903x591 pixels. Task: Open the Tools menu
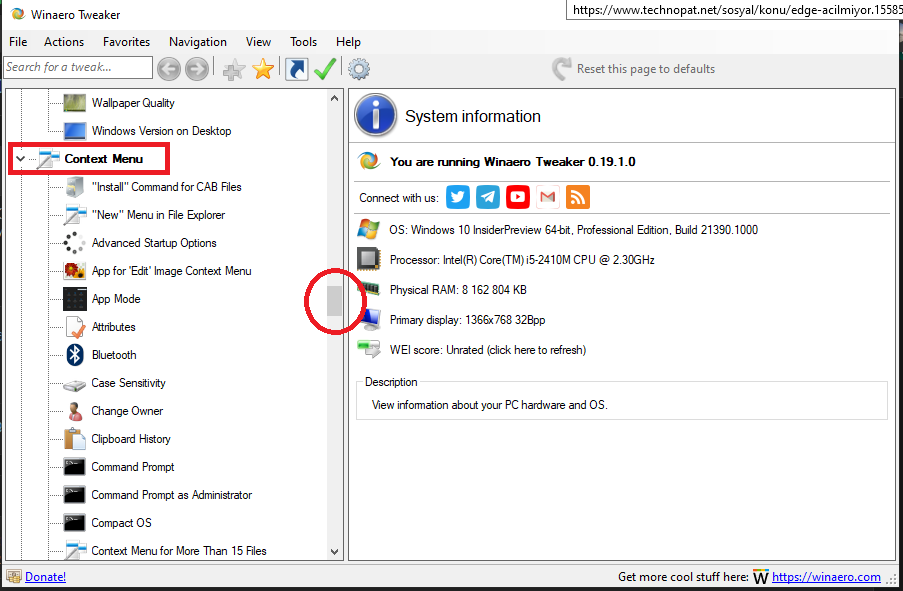pos(303,42)
